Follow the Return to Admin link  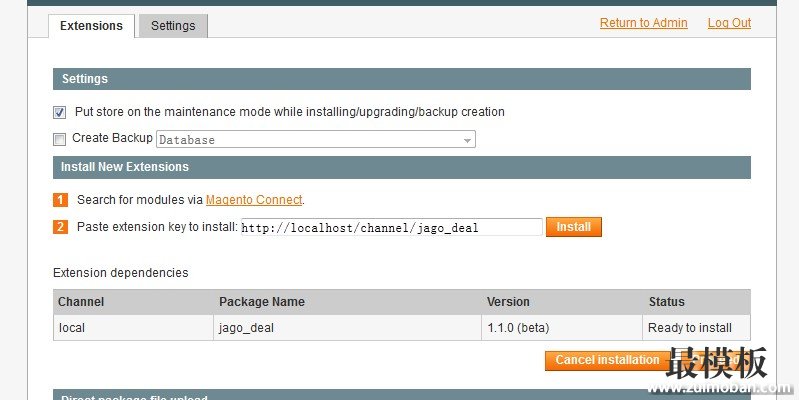[x=643, y=23]
